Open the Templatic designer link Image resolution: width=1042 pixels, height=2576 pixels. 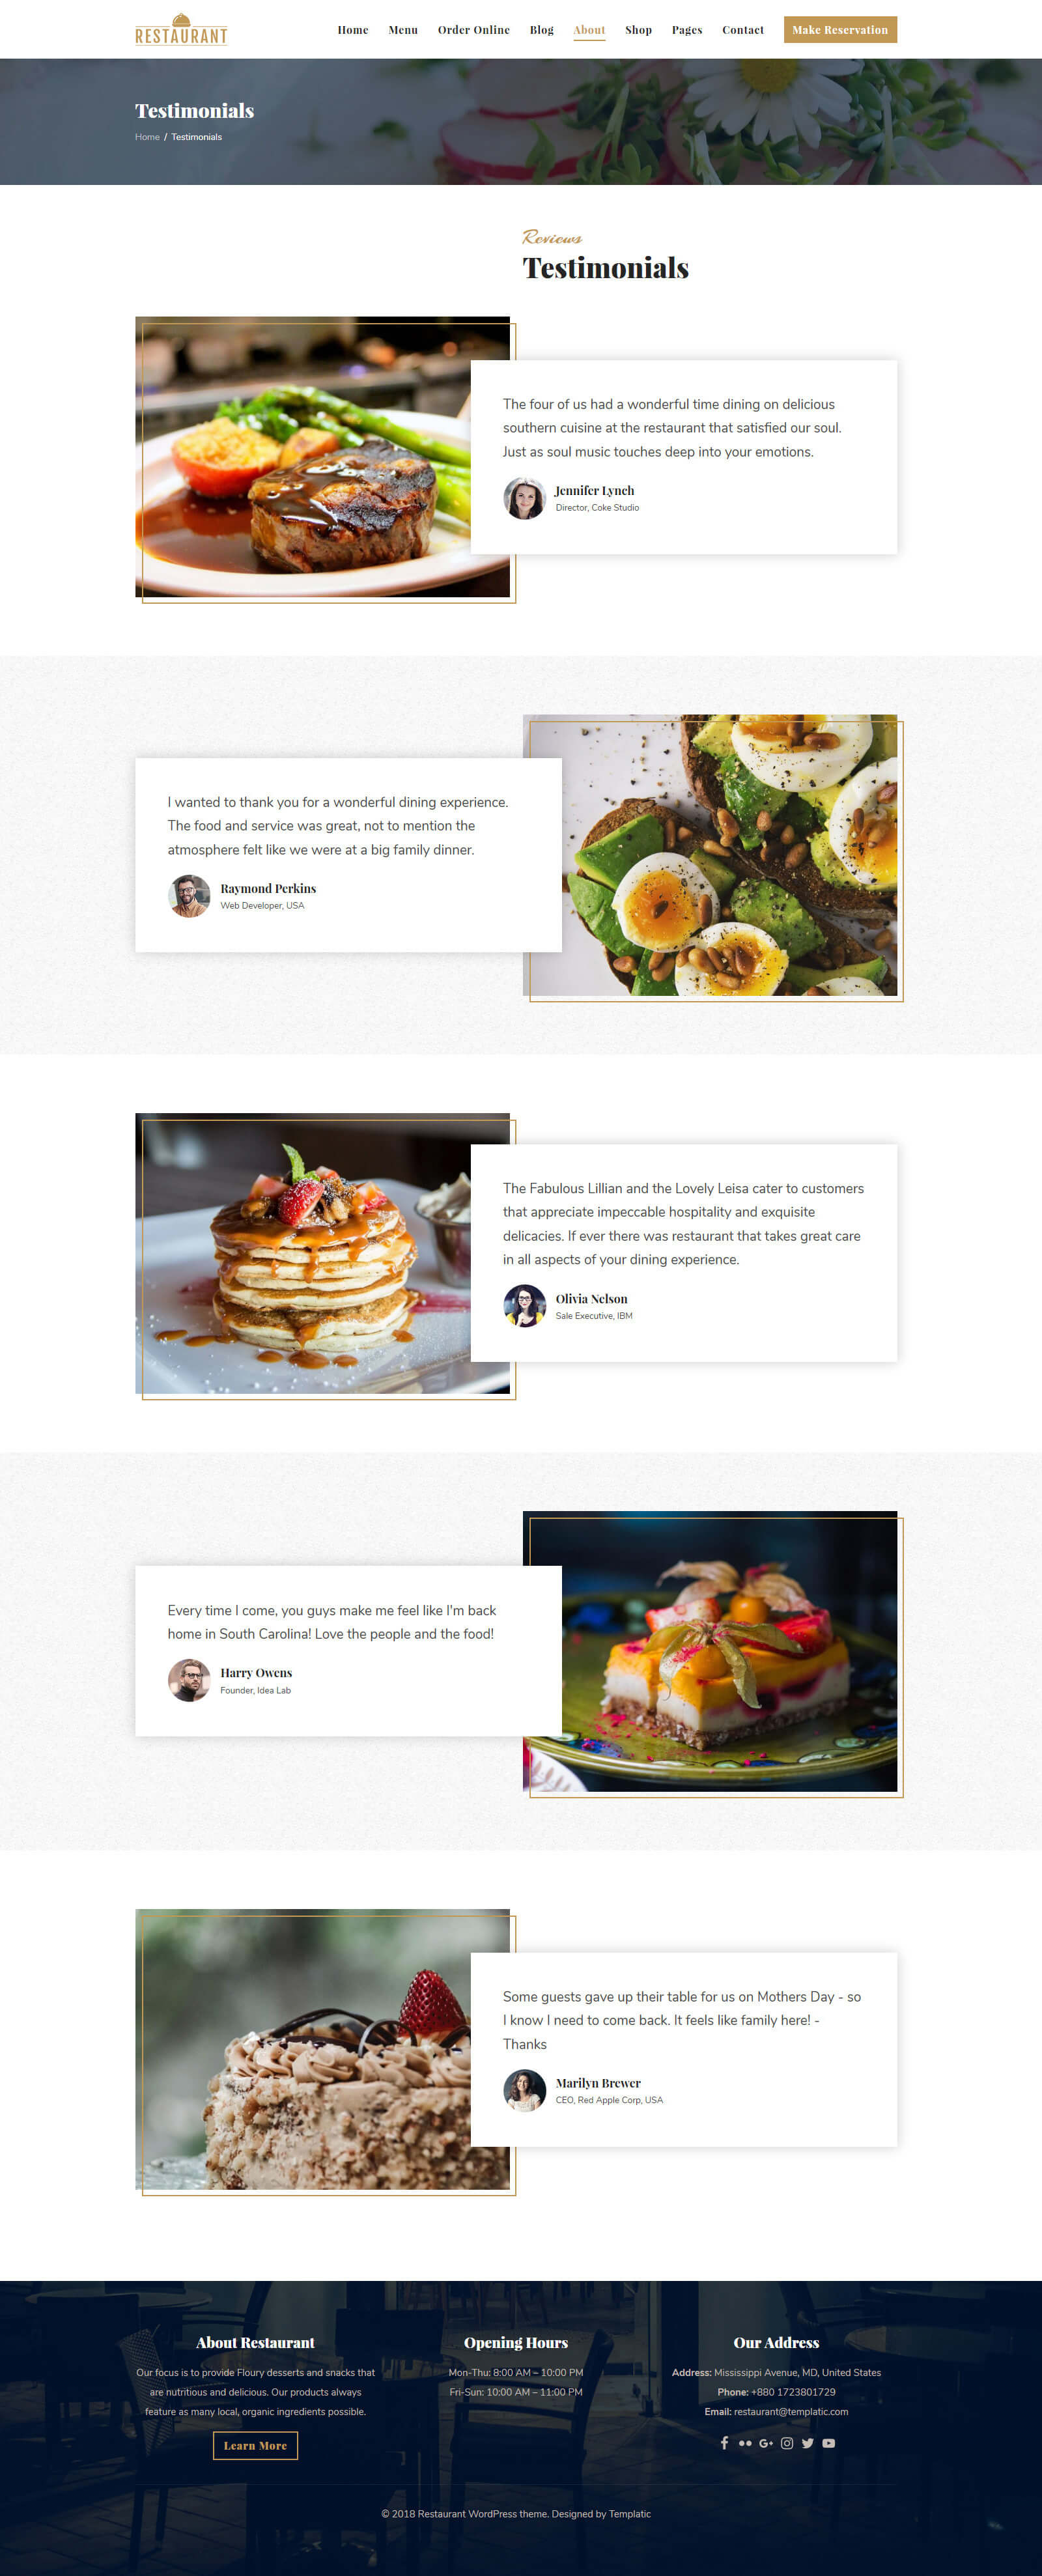coord(630,2514)
